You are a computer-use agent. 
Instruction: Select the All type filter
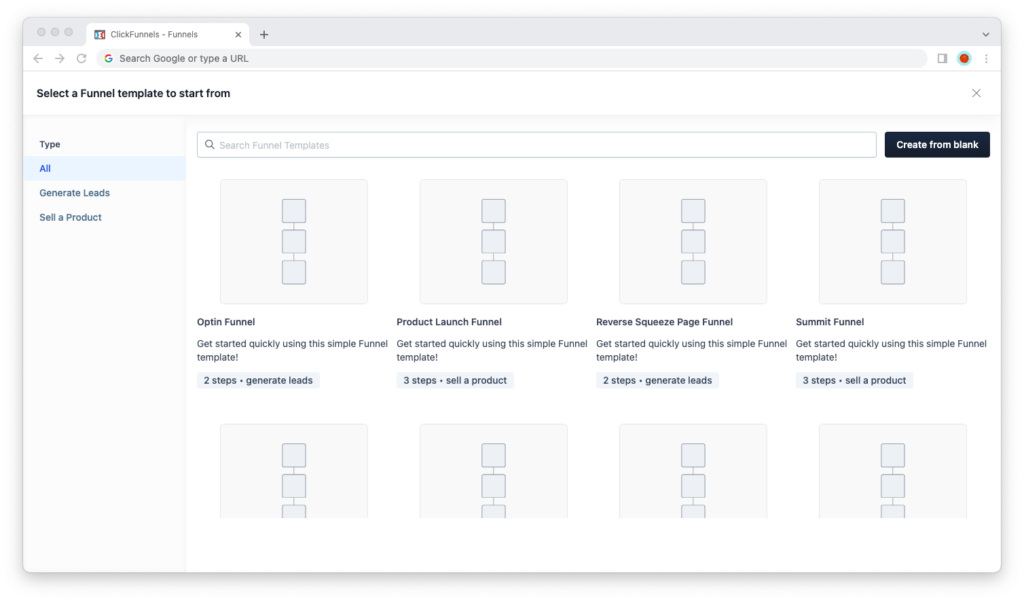pyautogui.click(x=104, y=169)
